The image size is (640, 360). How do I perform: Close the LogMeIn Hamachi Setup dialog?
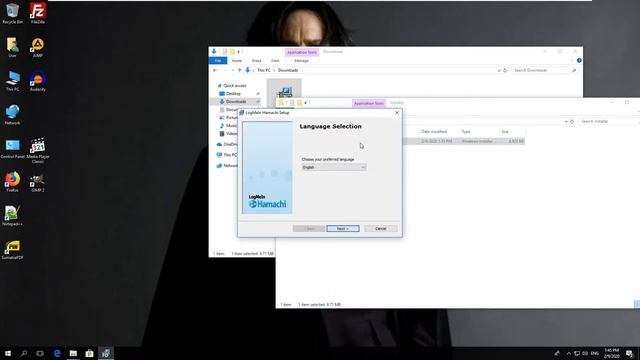click(x=397, y=113)
